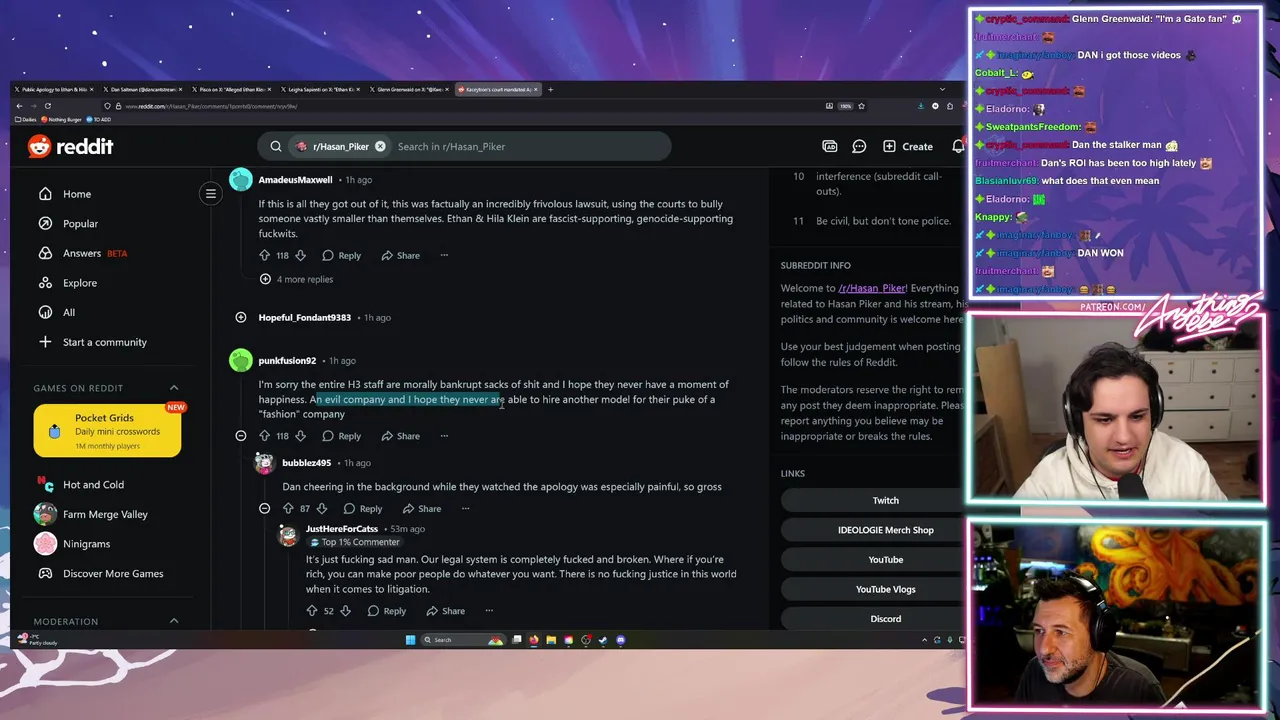Click the search magnifier icon in Reddit search bar
Viewport: 1280px width, 720px height.
[x=276, y=146]
